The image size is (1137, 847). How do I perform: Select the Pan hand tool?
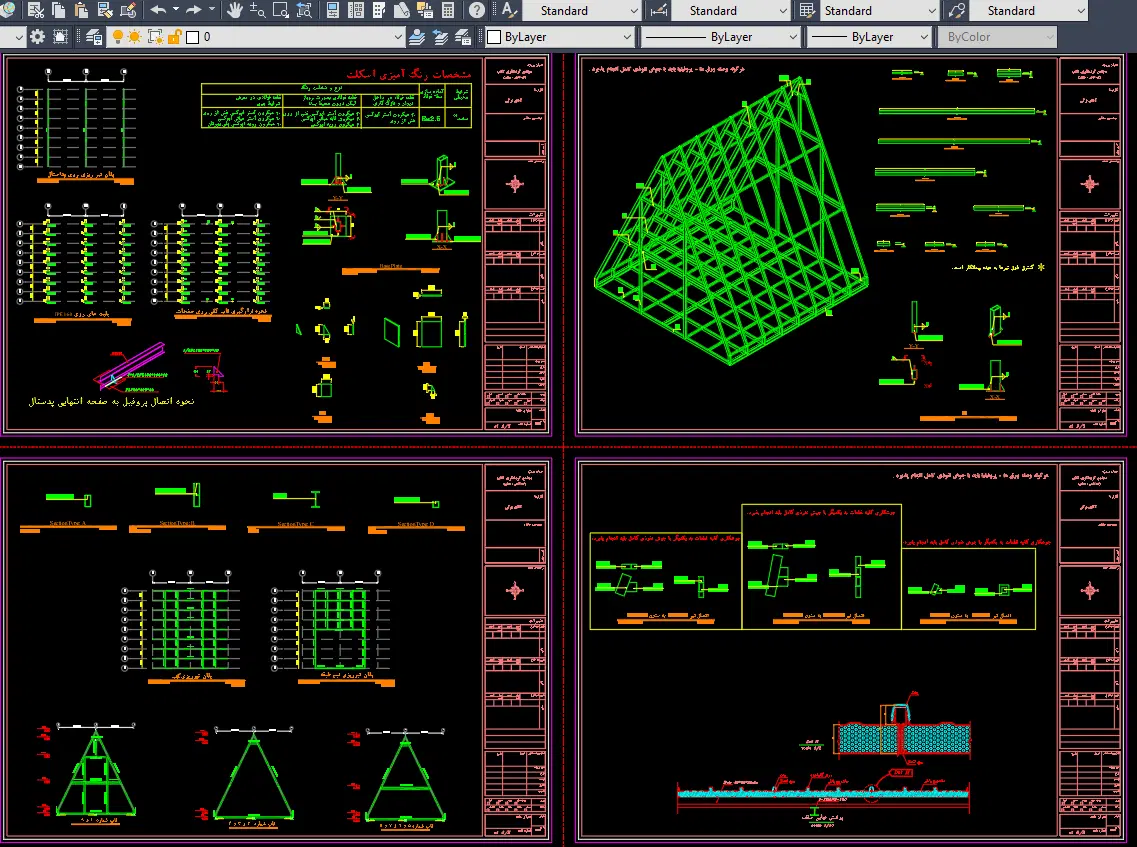click(x=234, y=10)
